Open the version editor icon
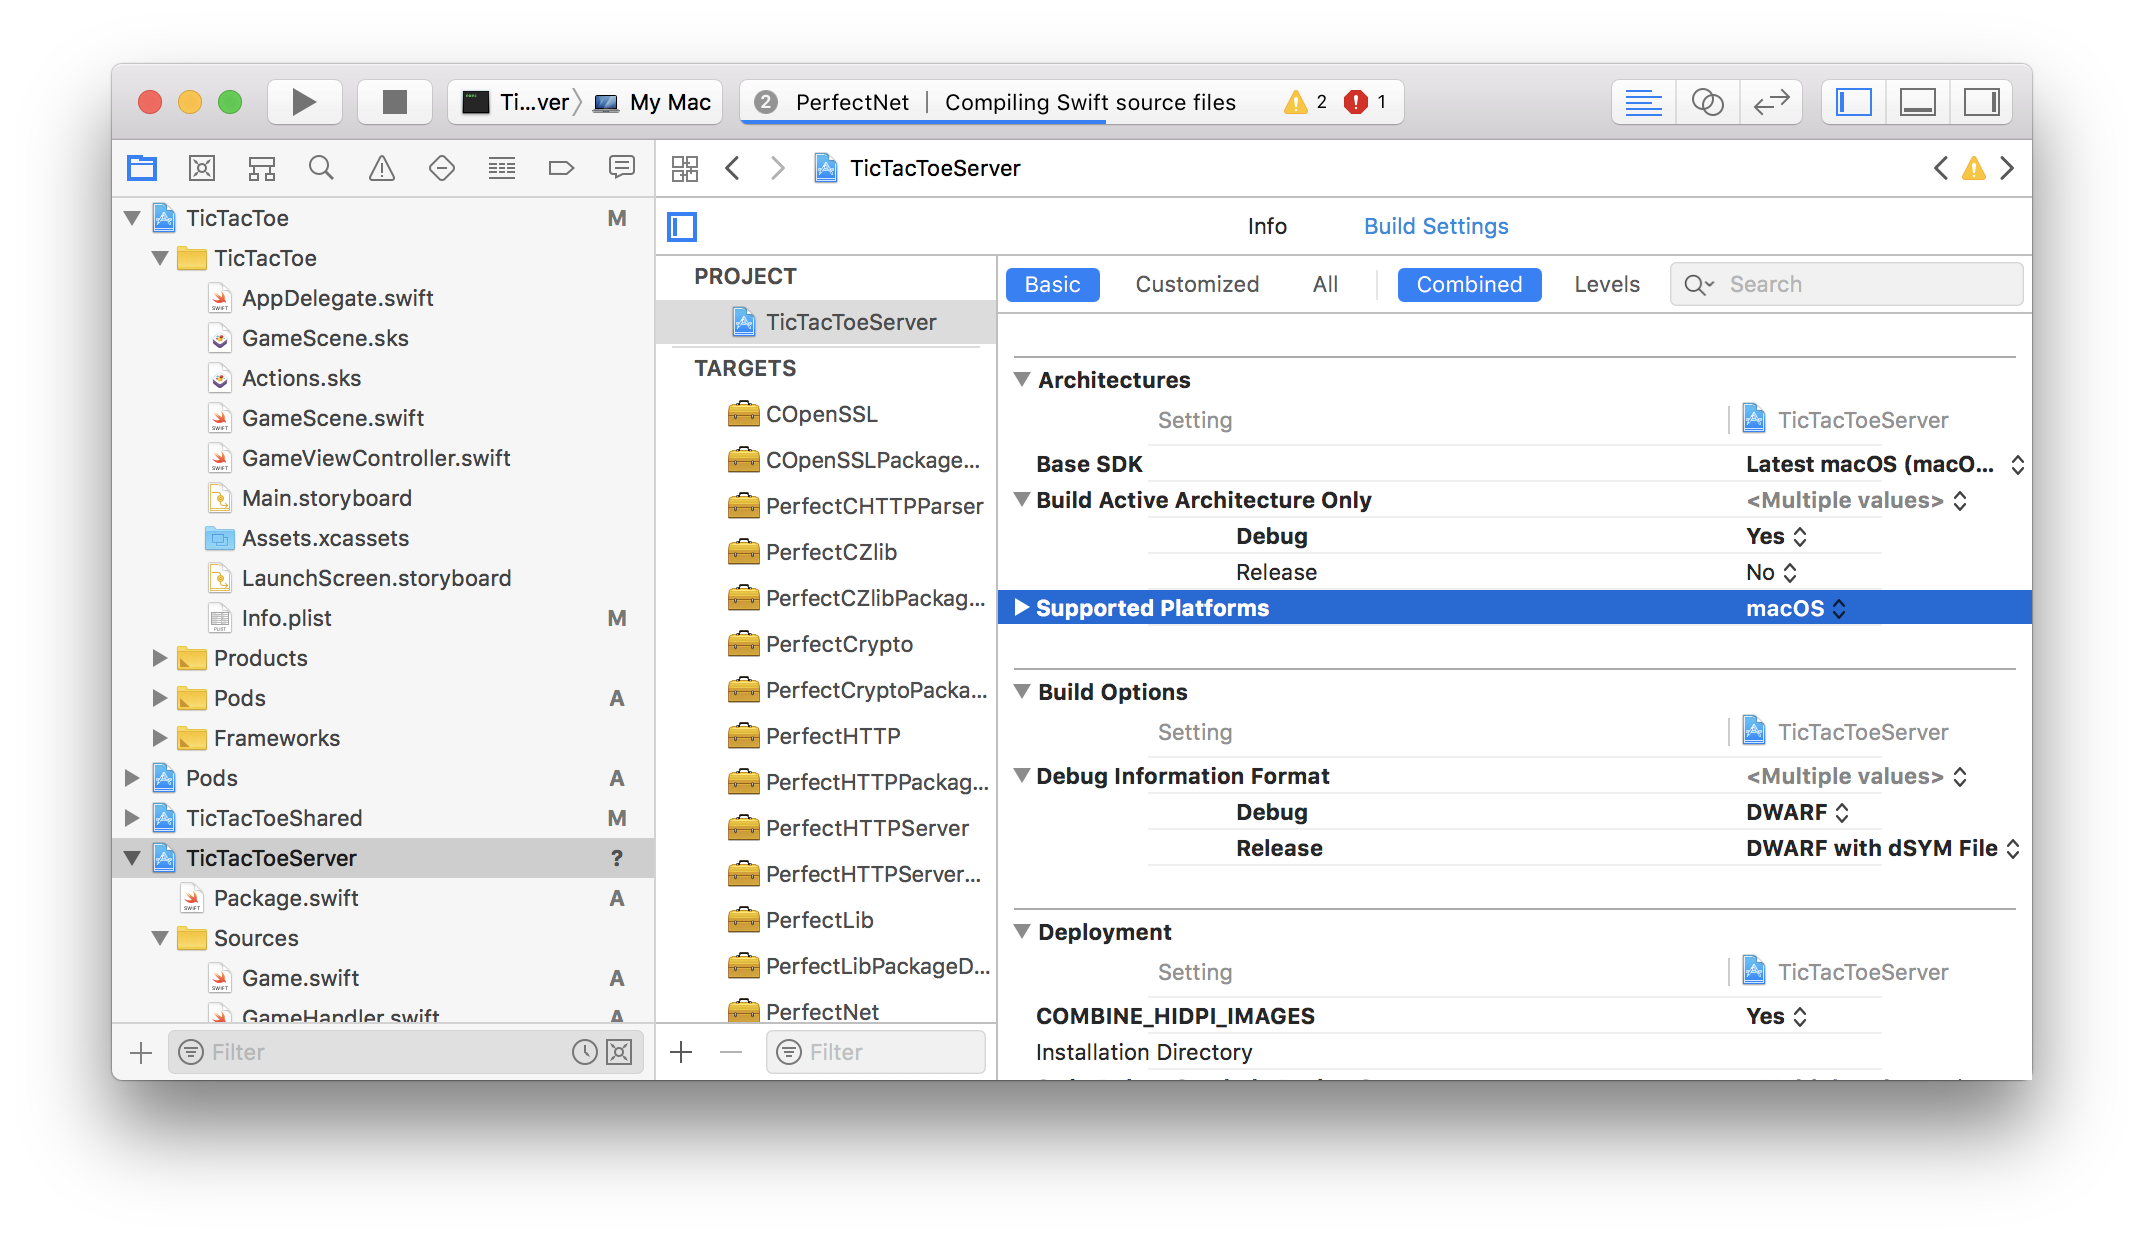 click(x=1771, y=101)
